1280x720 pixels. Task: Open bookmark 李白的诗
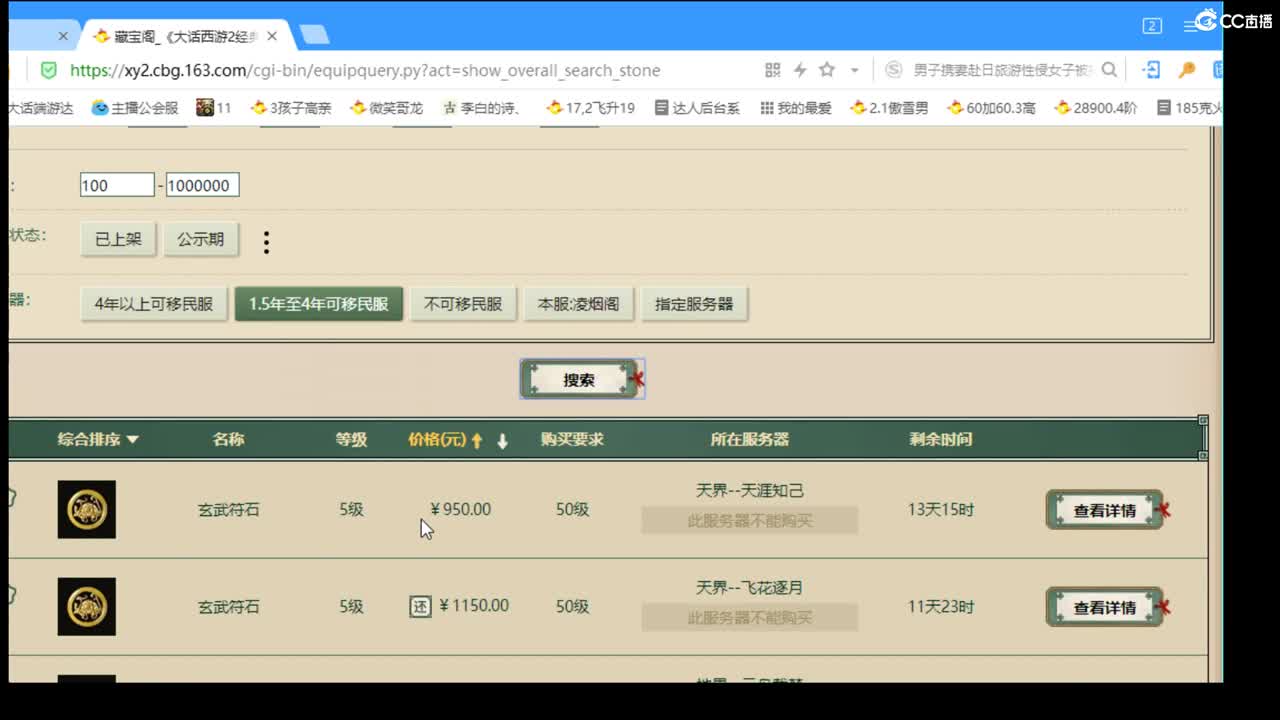(482, 108)
